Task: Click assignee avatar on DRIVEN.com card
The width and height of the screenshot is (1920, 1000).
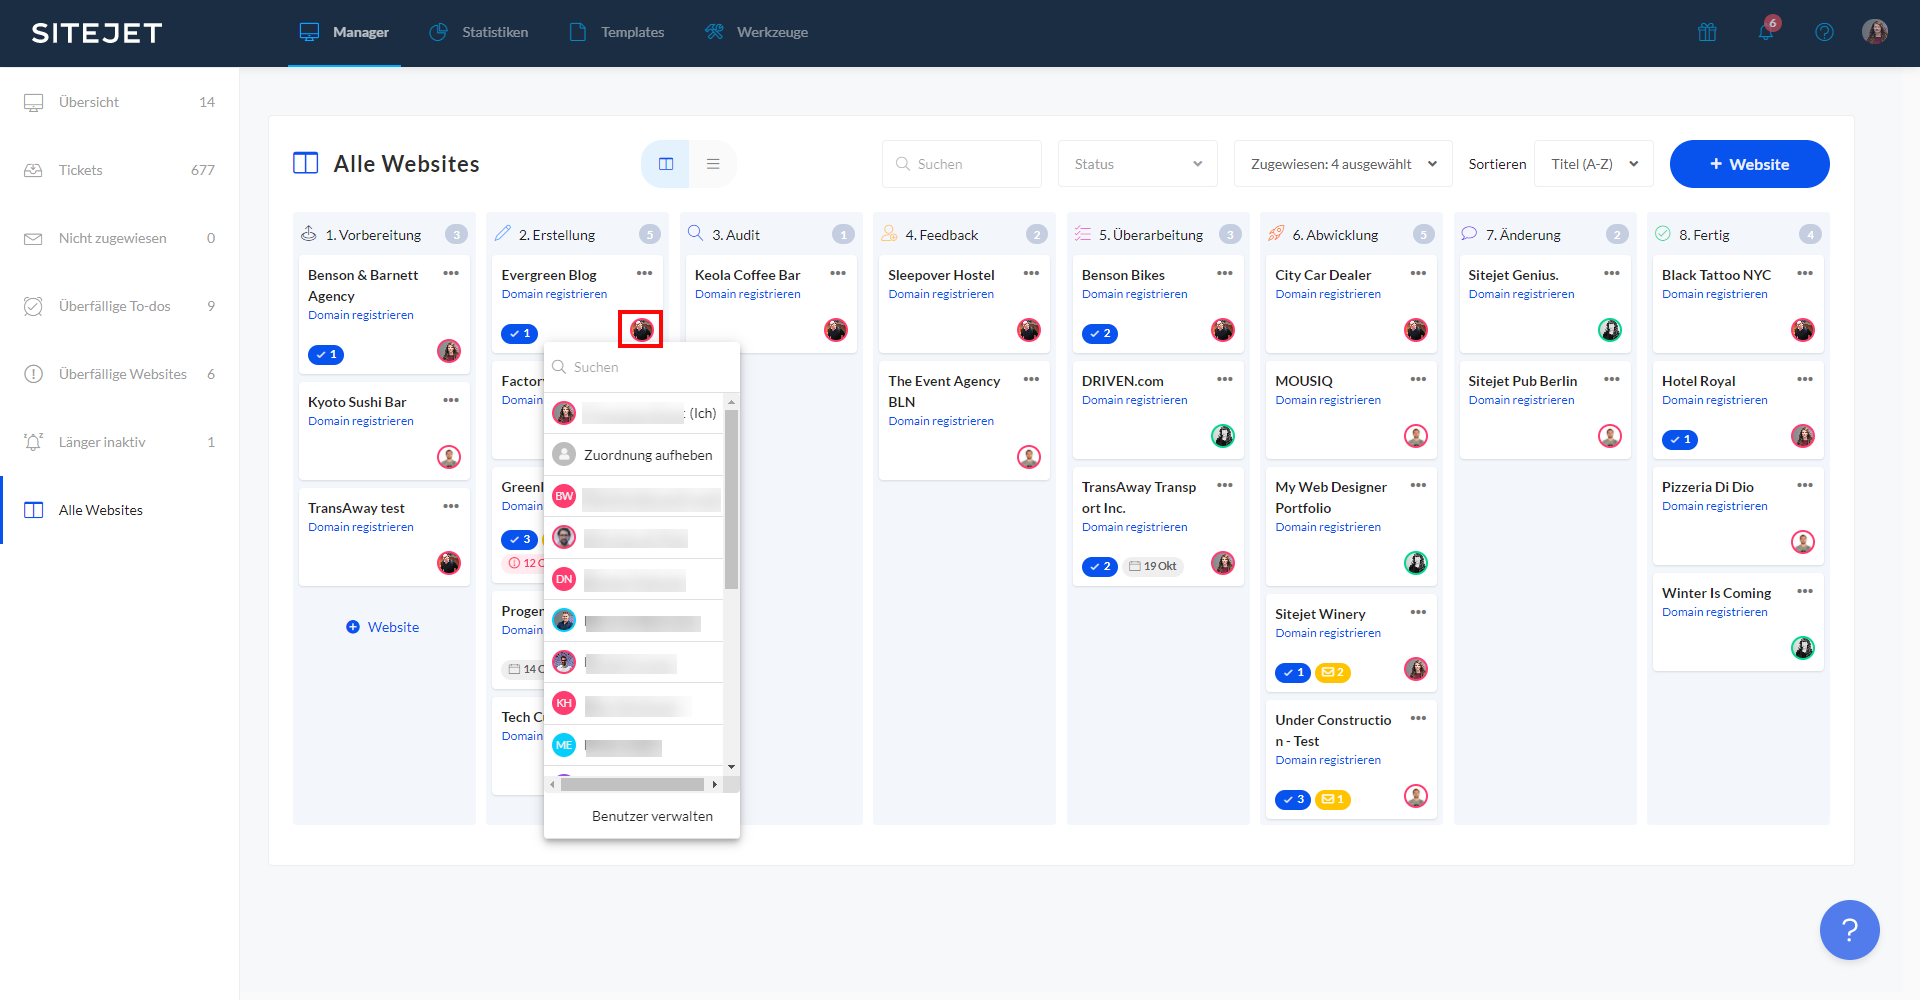Action: [x=1223, y=436]
